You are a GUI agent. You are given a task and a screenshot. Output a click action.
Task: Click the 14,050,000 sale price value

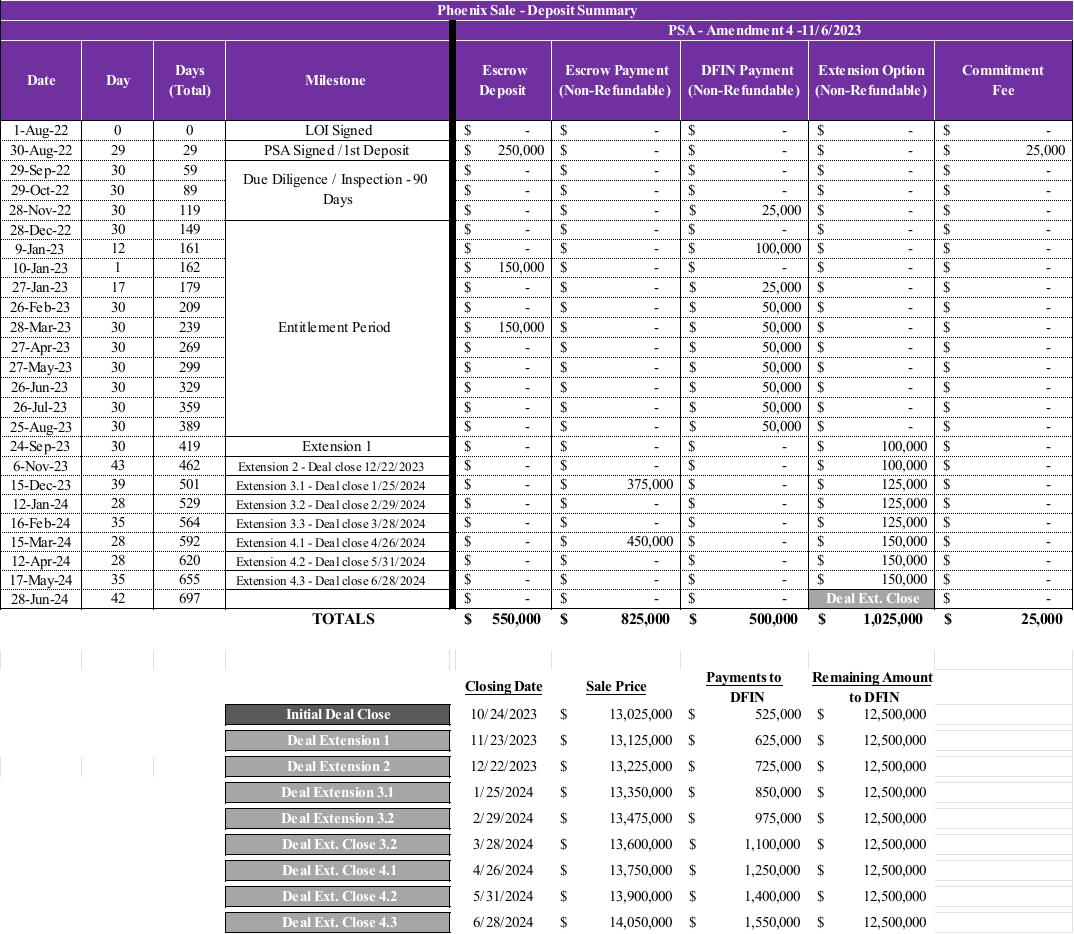641,922
